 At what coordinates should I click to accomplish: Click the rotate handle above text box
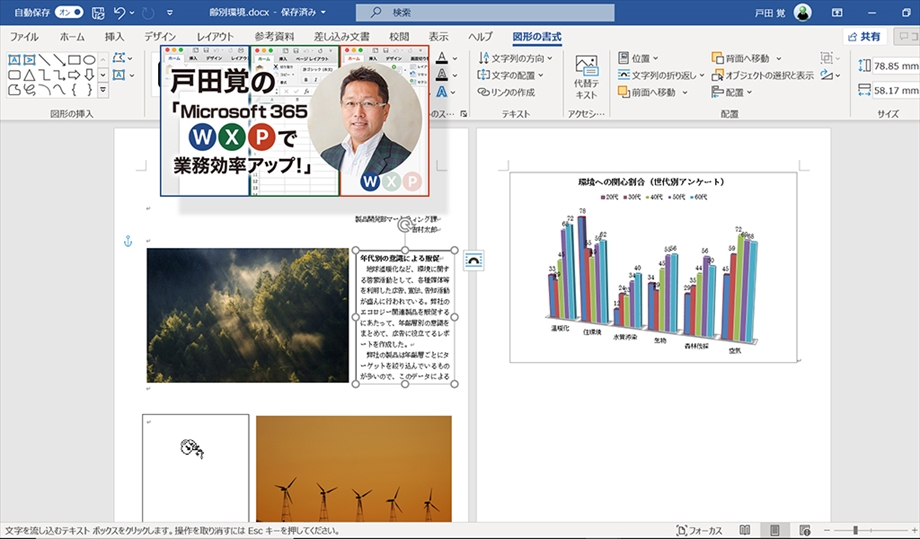tap(405, 225)
